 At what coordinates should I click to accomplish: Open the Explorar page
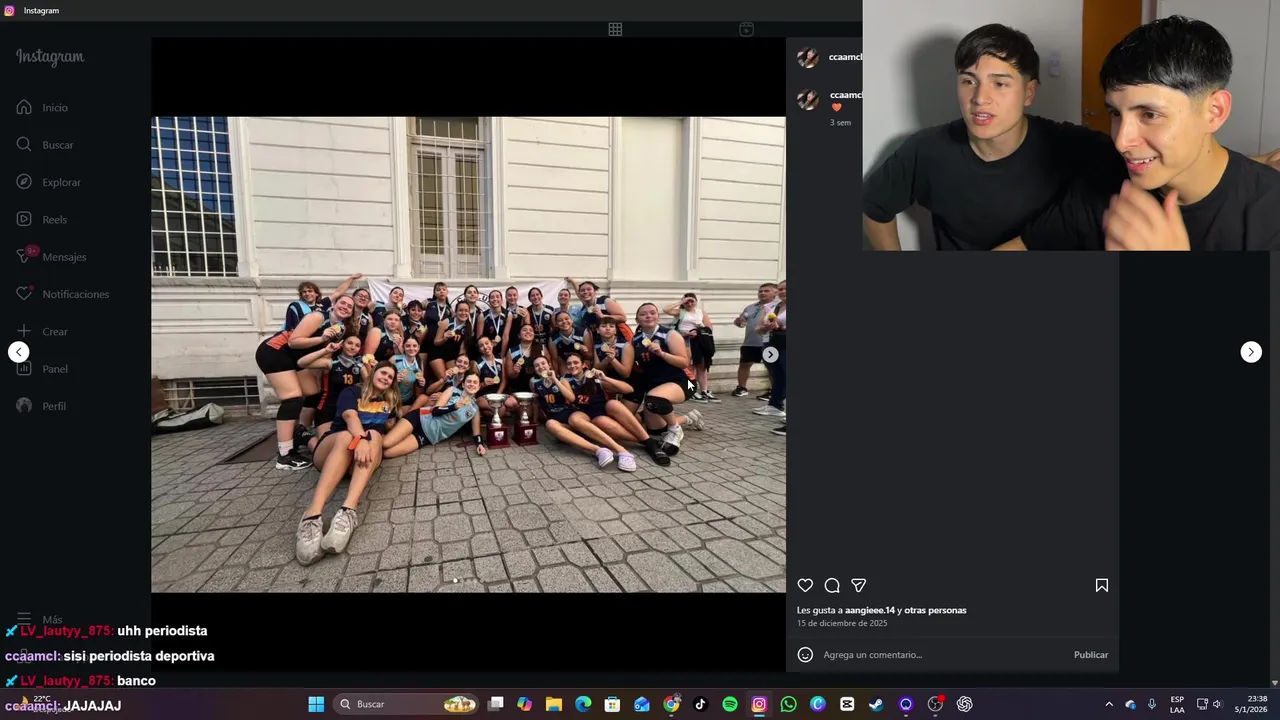[x=48, y=182]
